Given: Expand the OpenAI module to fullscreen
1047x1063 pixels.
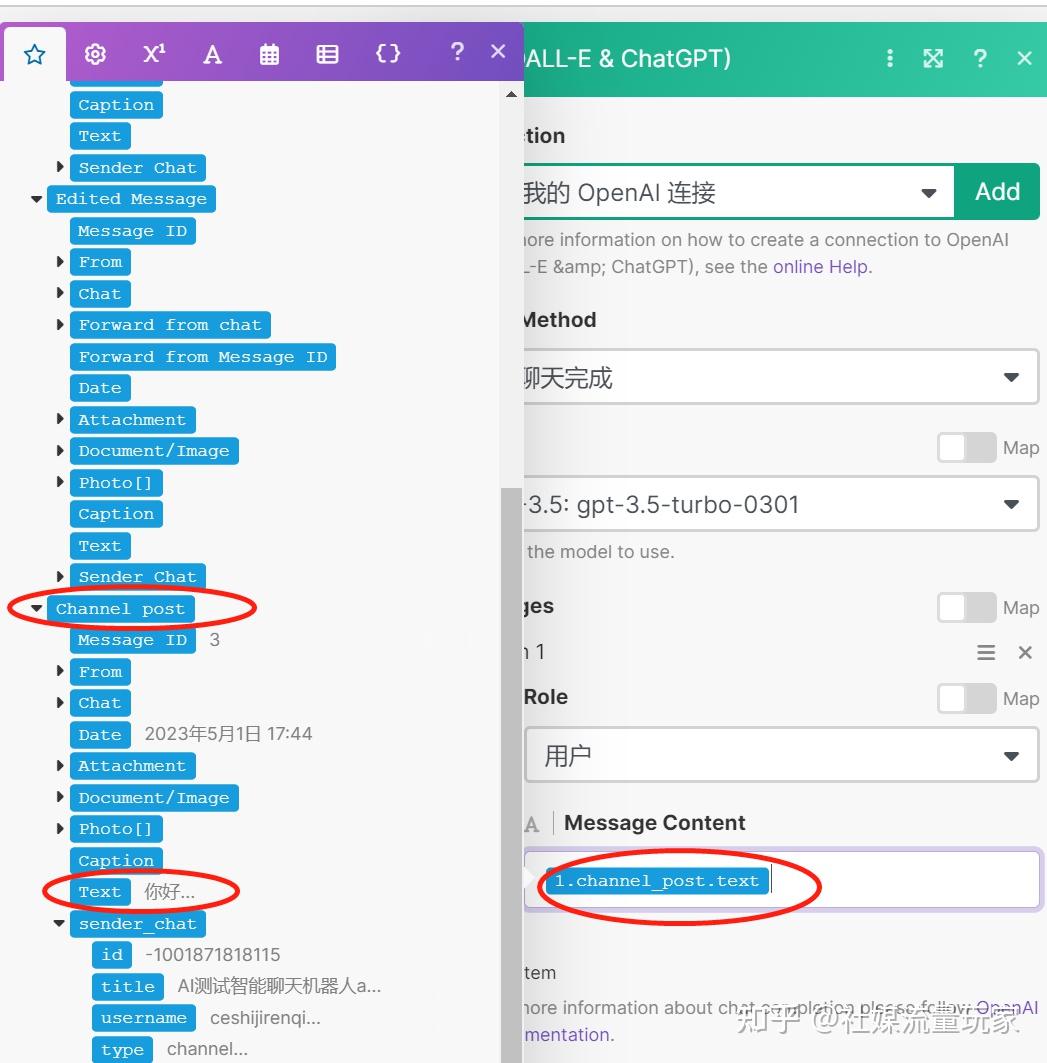Looking at the screenshot, I should click(933, 58).
